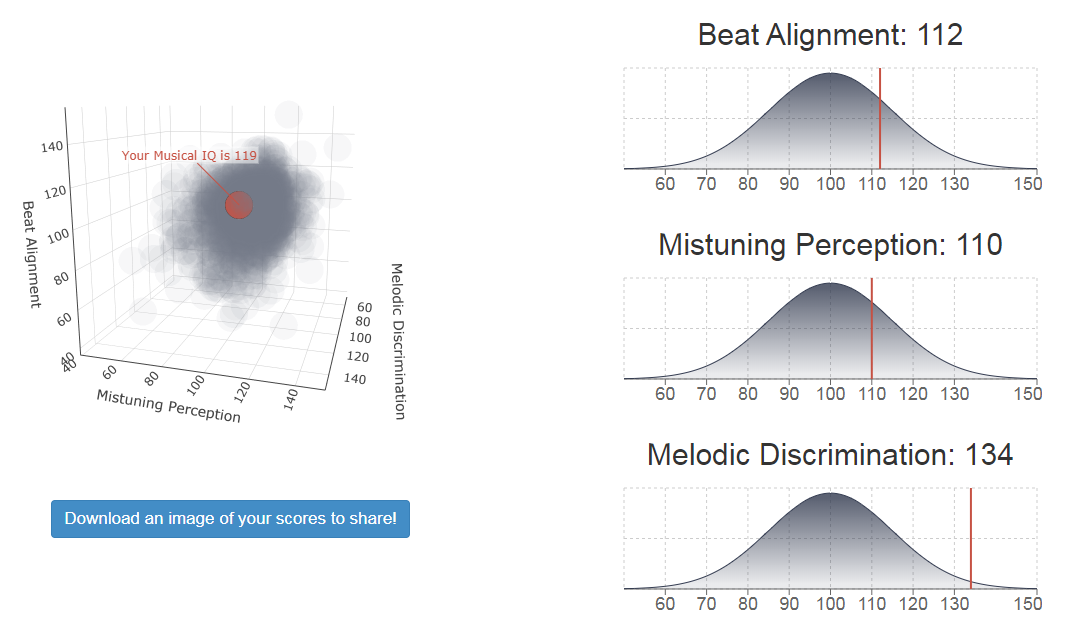The height and width of the screenshot is (624, 1065).
Task: Click the 150 tick label under Beat Alignment chart
Action: click(x=1028, y=184)
